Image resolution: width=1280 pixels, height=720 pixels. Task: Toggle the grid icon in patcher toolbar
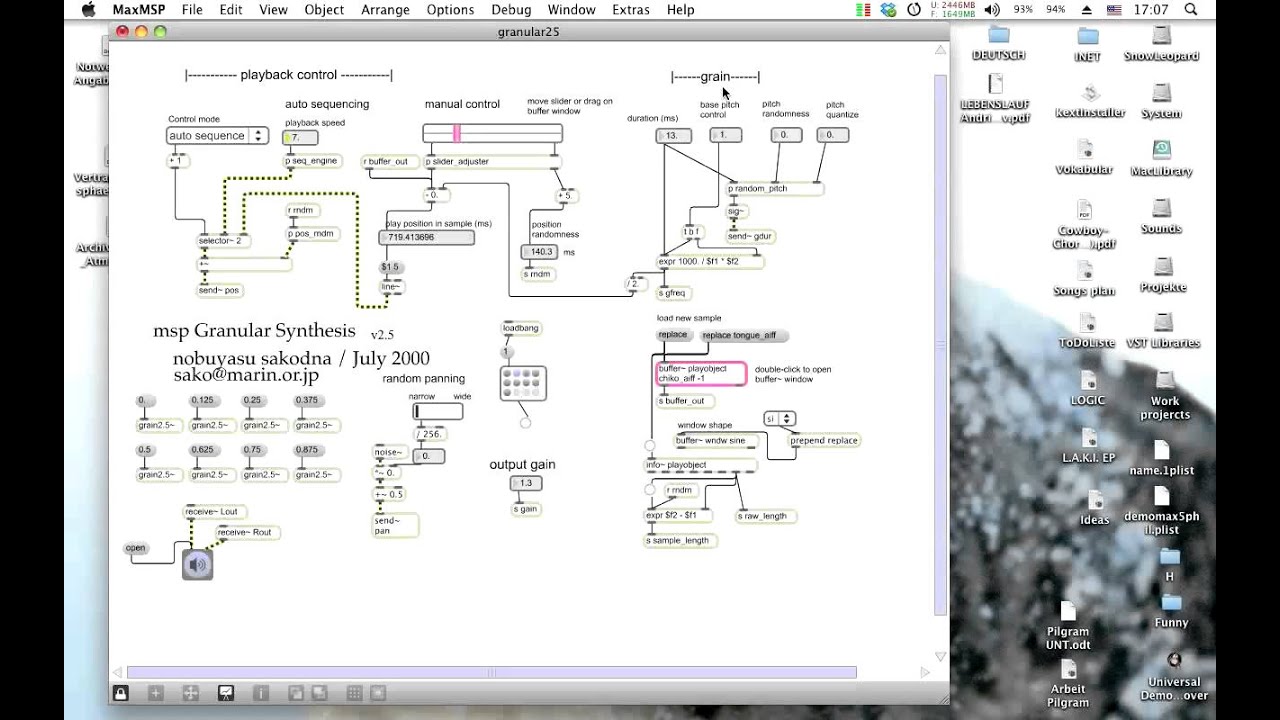(354, 692)
